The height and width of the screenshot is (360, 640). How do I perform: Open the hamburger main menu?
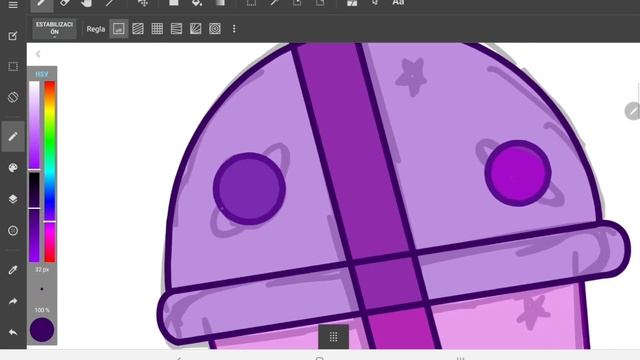[x=13, y=4]
